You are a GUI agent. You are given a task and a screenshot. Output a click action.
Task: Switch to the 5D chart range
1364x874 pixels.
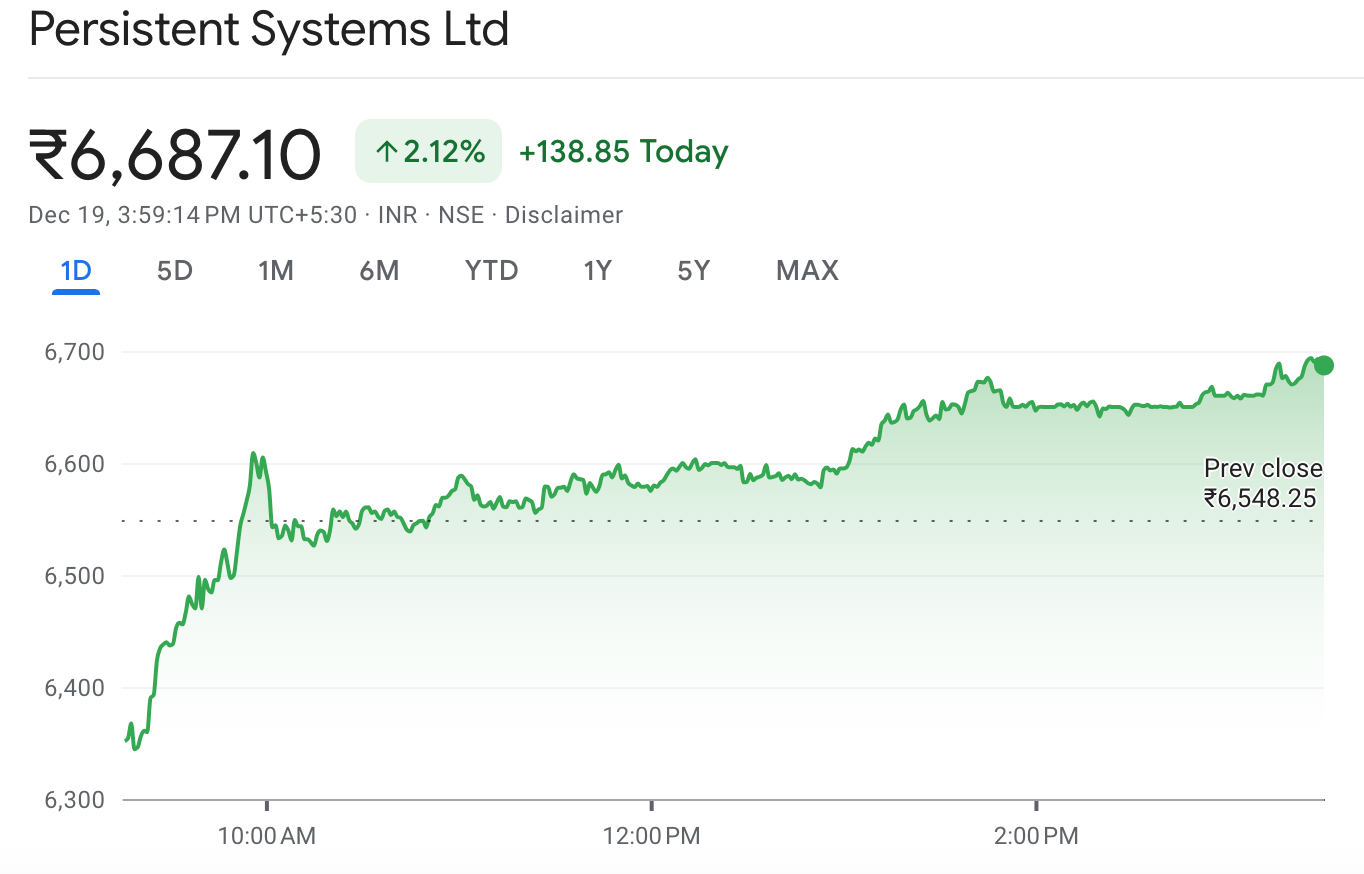tap(174, 271)
